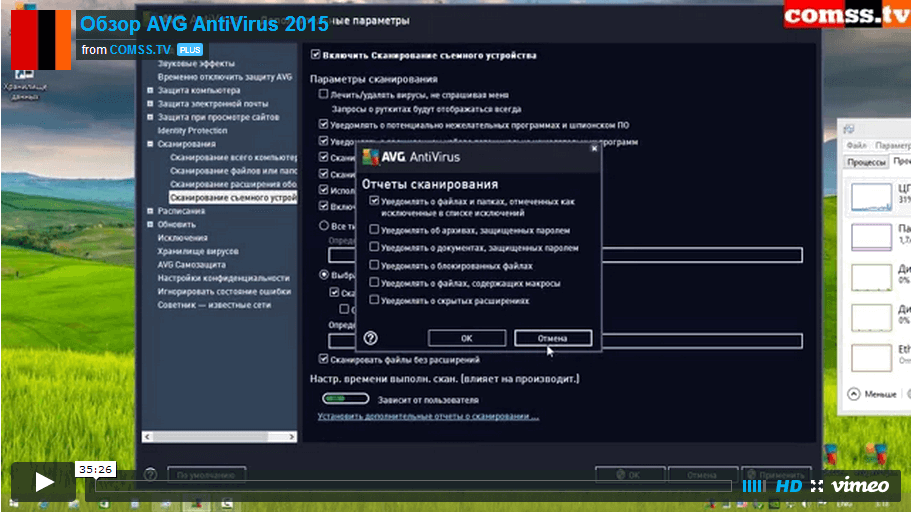Adjust volume with the Vimeo volume bars

(754, 486)
